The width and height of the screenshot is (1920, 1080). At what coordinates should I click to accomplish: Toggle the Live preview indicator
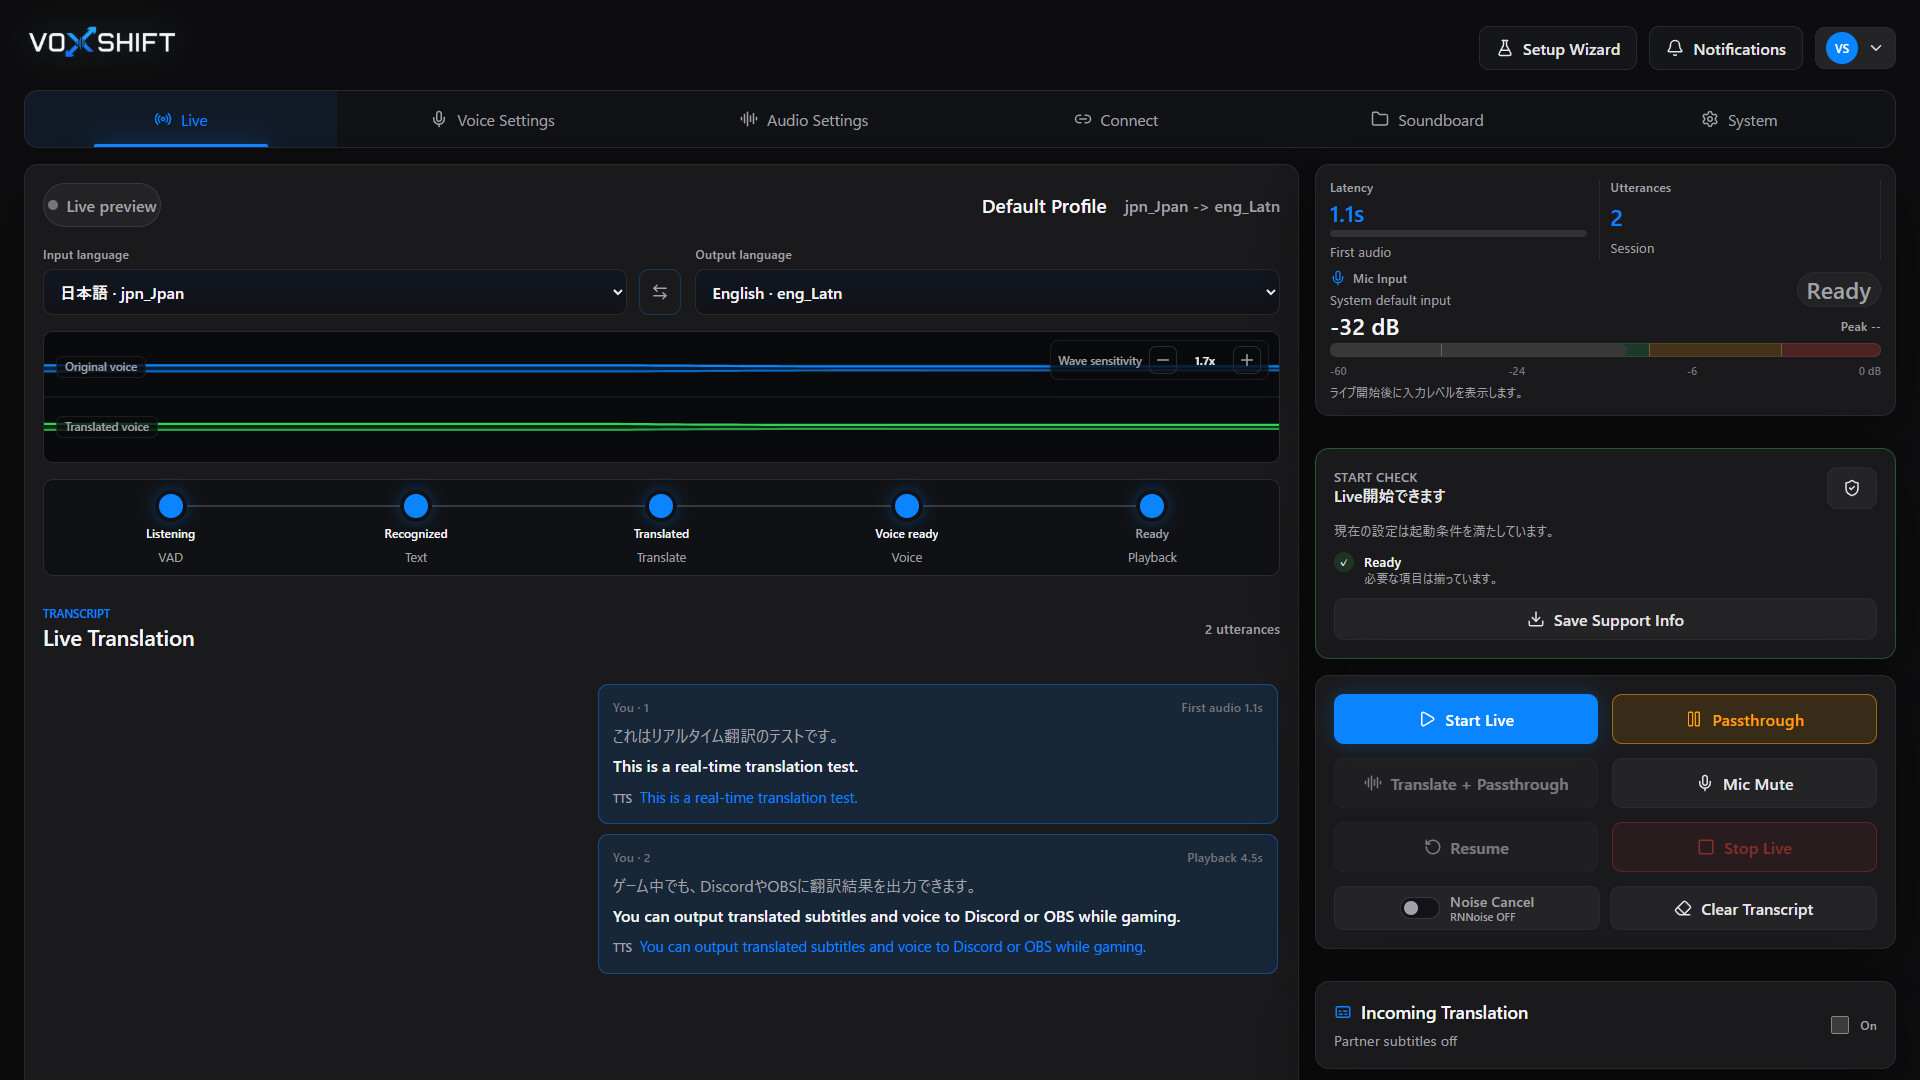pos(102,206)
